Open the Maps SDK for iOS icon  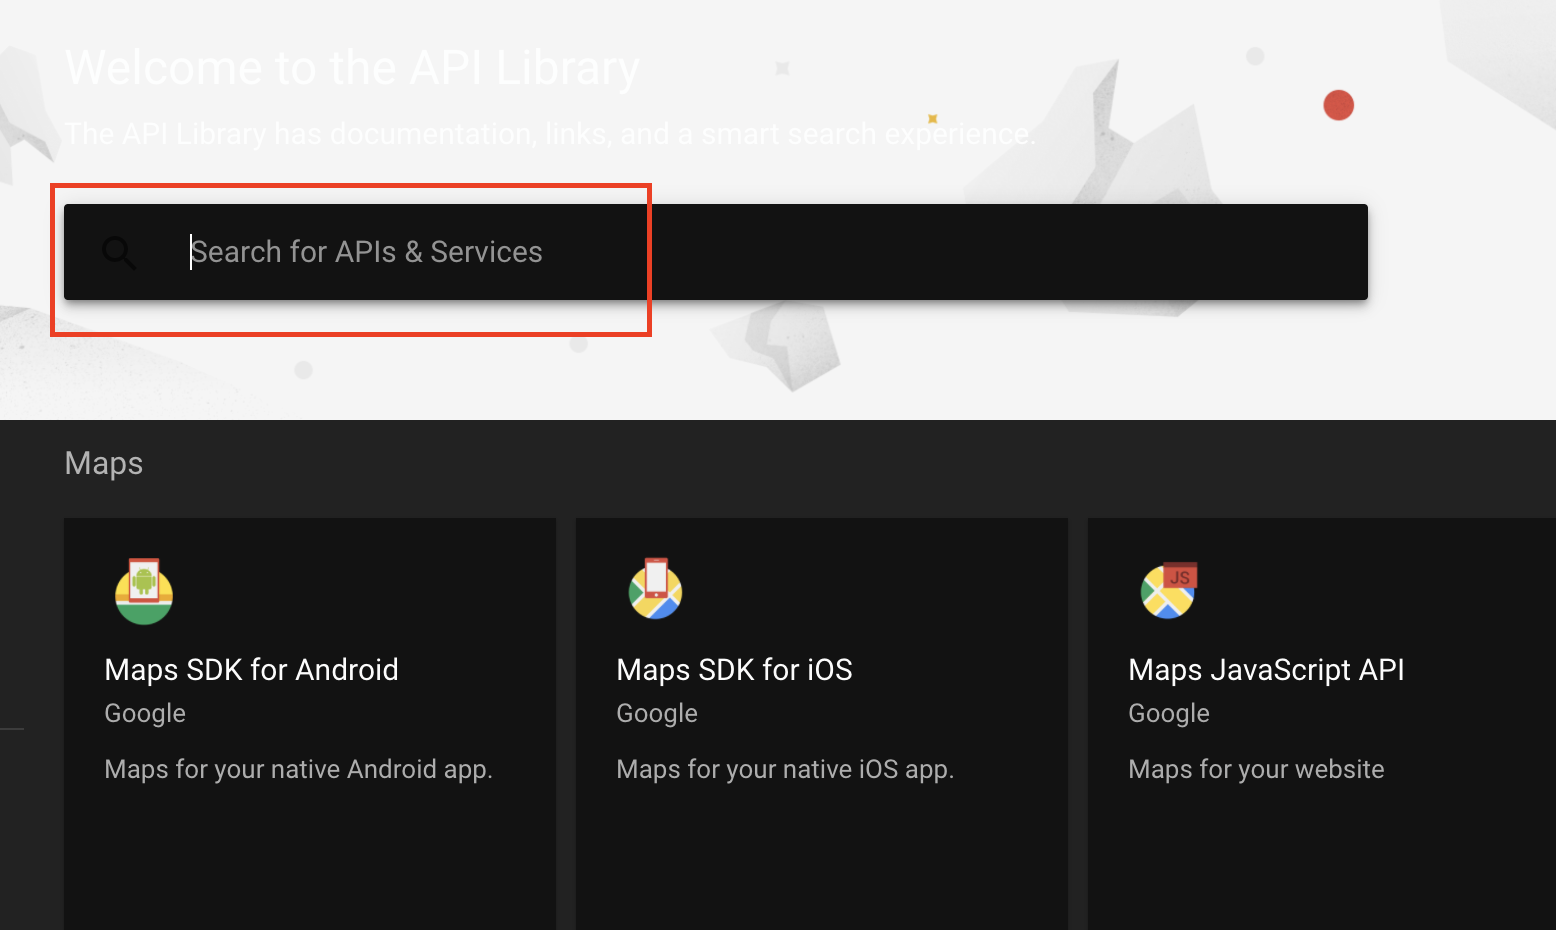pos(655,589)
